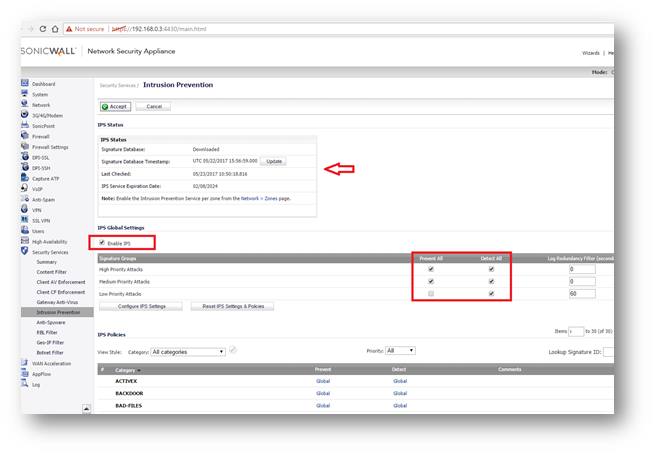Click the Accept button
Image resolution: width=656 pixels, height=456 pixels.
pos(115,107)
